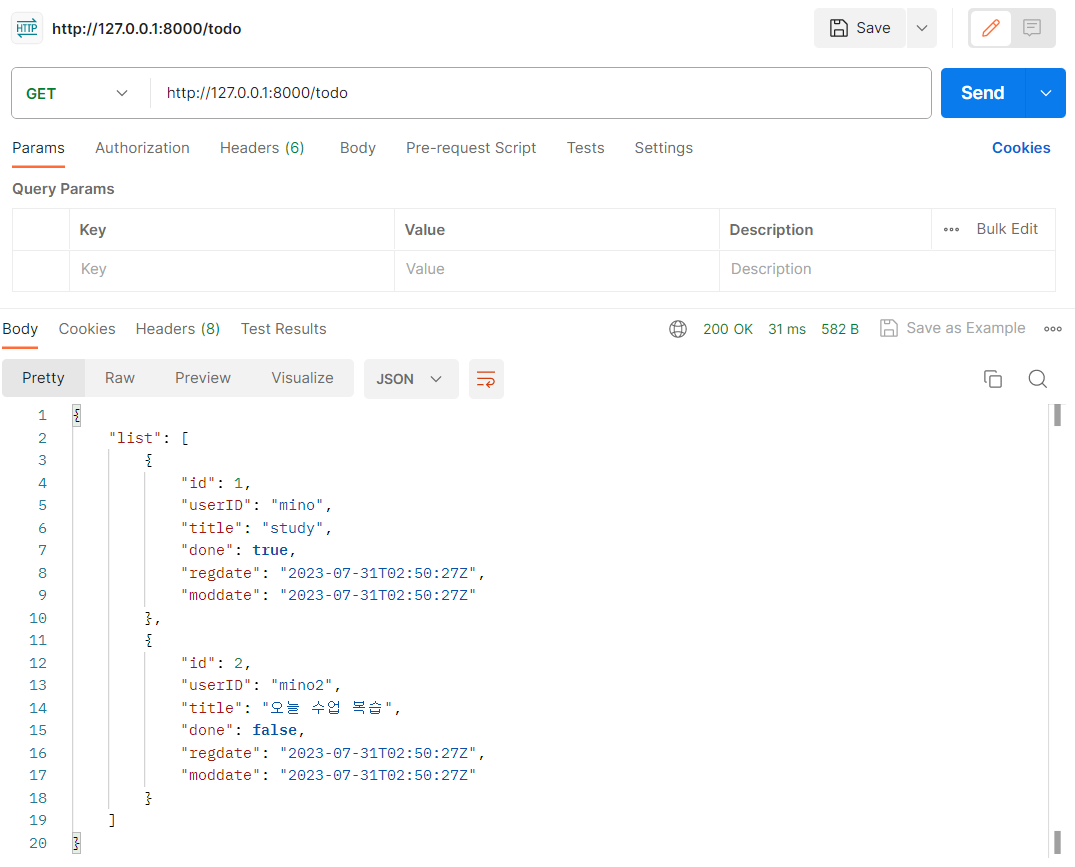Viewport: 1075px width, 867px height.
Task: Click the request URL input field
Action: click(540, 93)
